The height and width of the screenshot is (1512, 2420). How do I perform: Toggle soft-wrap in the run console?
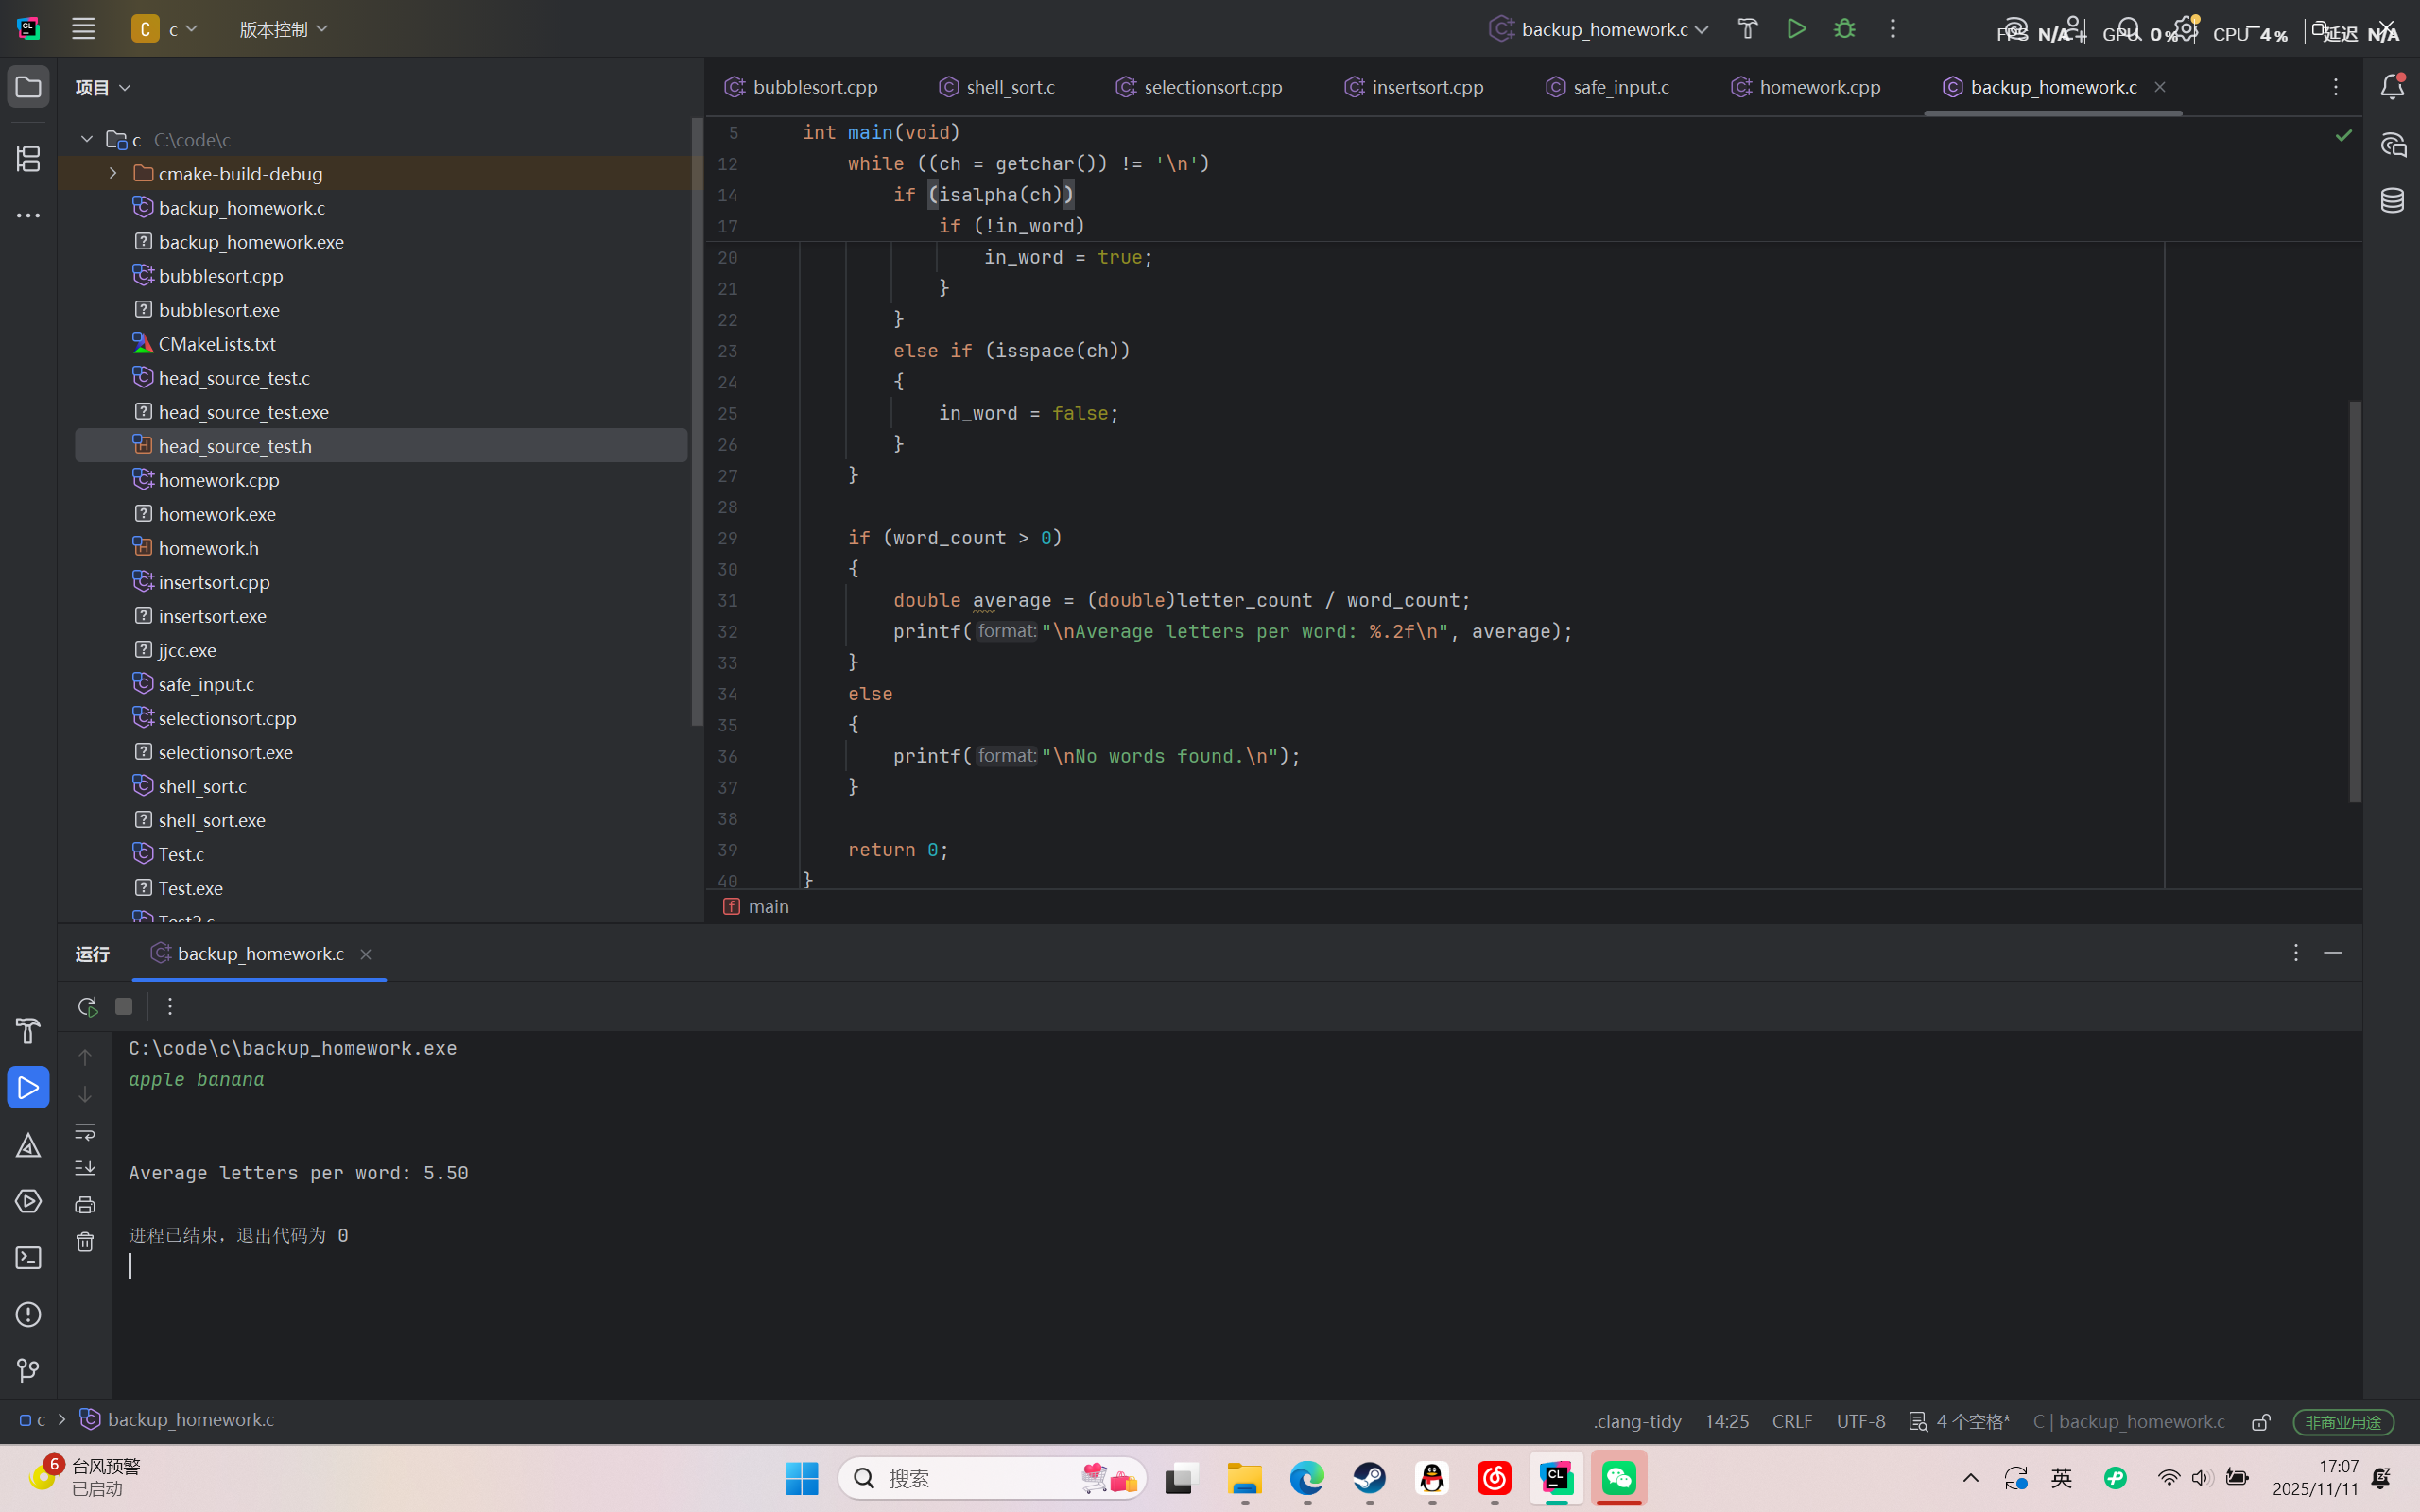85,1132
